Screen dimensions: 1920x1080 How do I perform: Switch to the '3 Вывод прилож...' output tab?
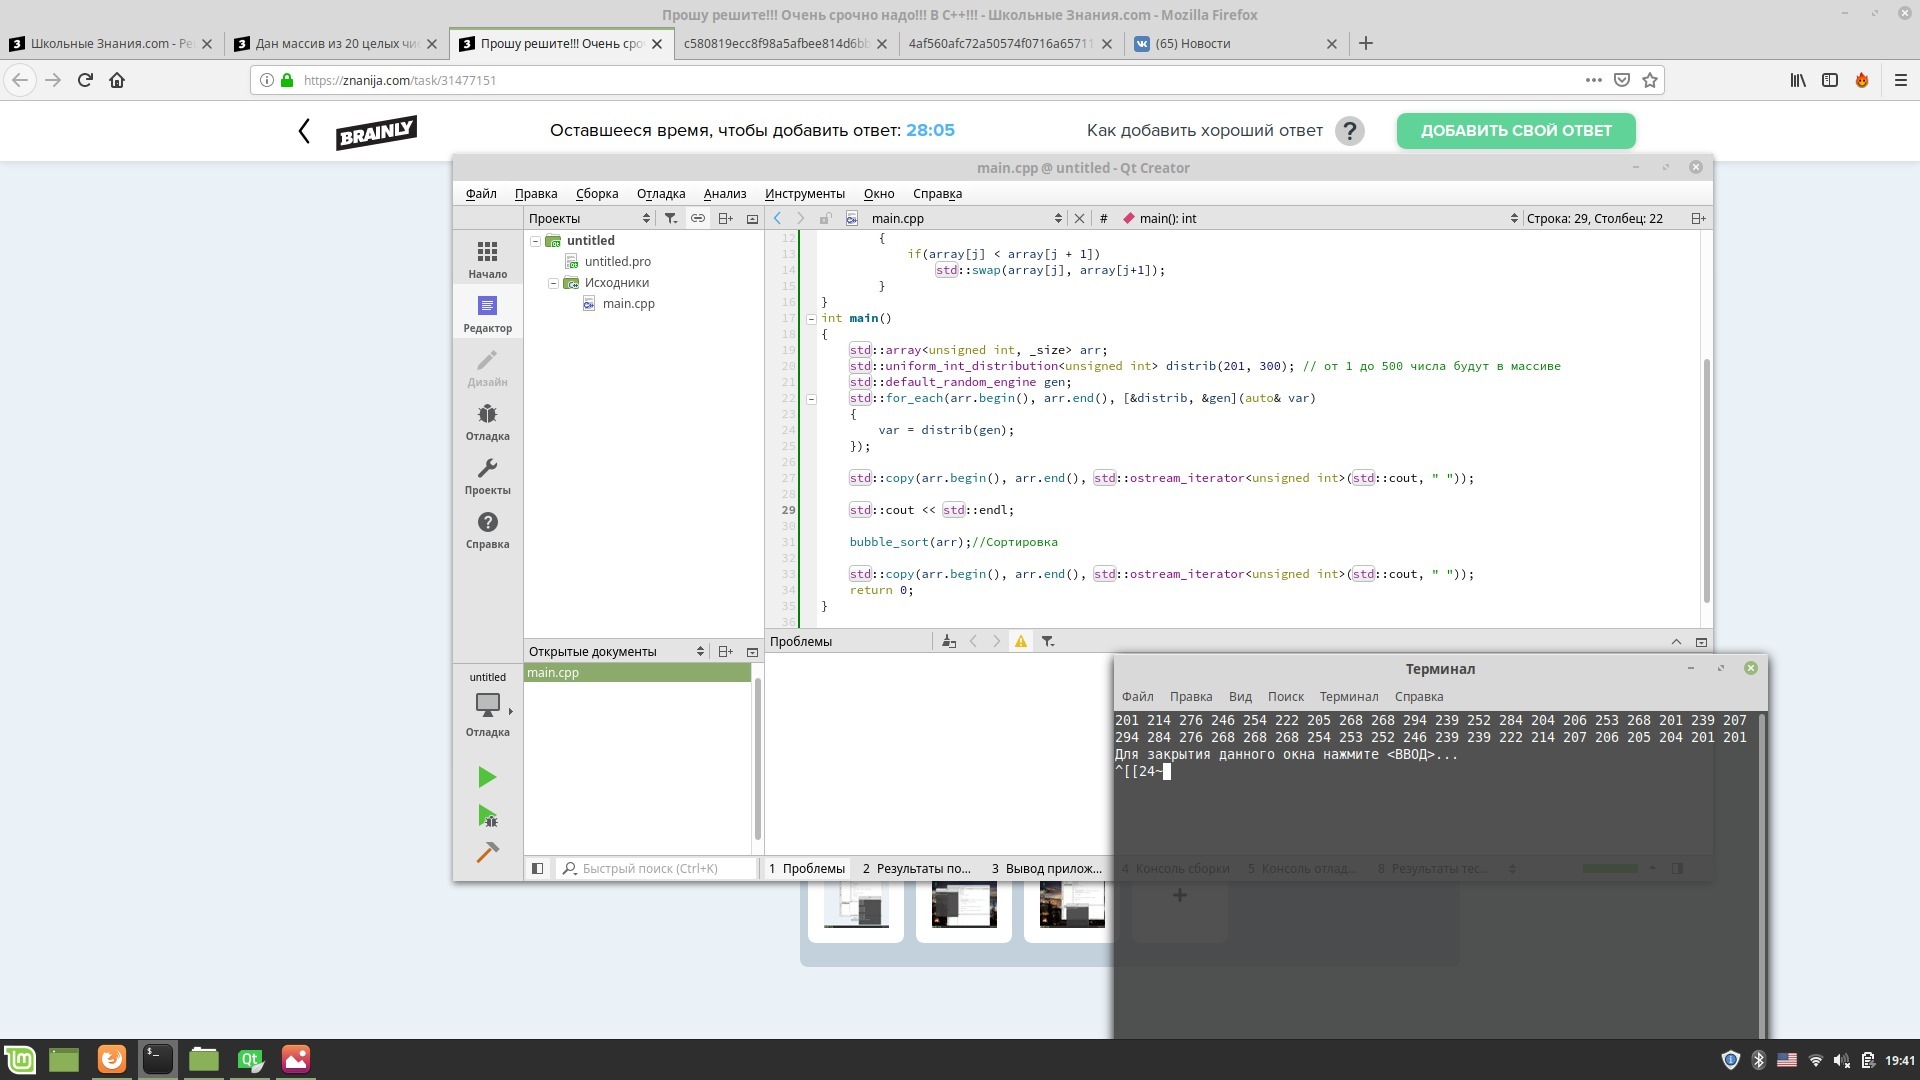point(1046,868)
